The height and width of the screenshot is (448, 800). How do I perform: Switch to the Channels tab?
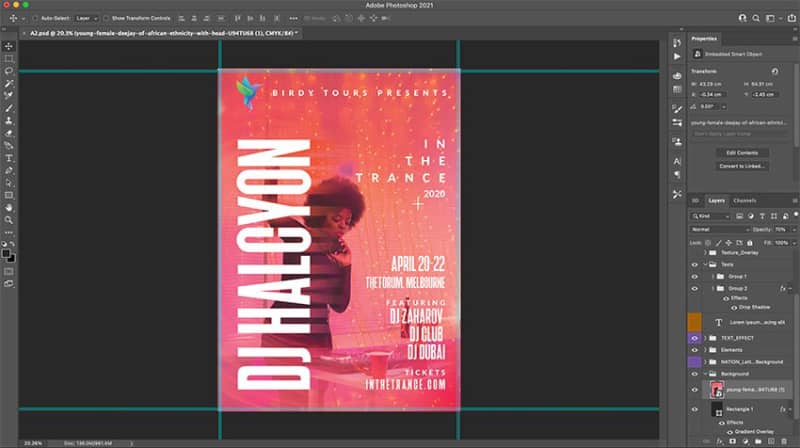pos(744,201)
